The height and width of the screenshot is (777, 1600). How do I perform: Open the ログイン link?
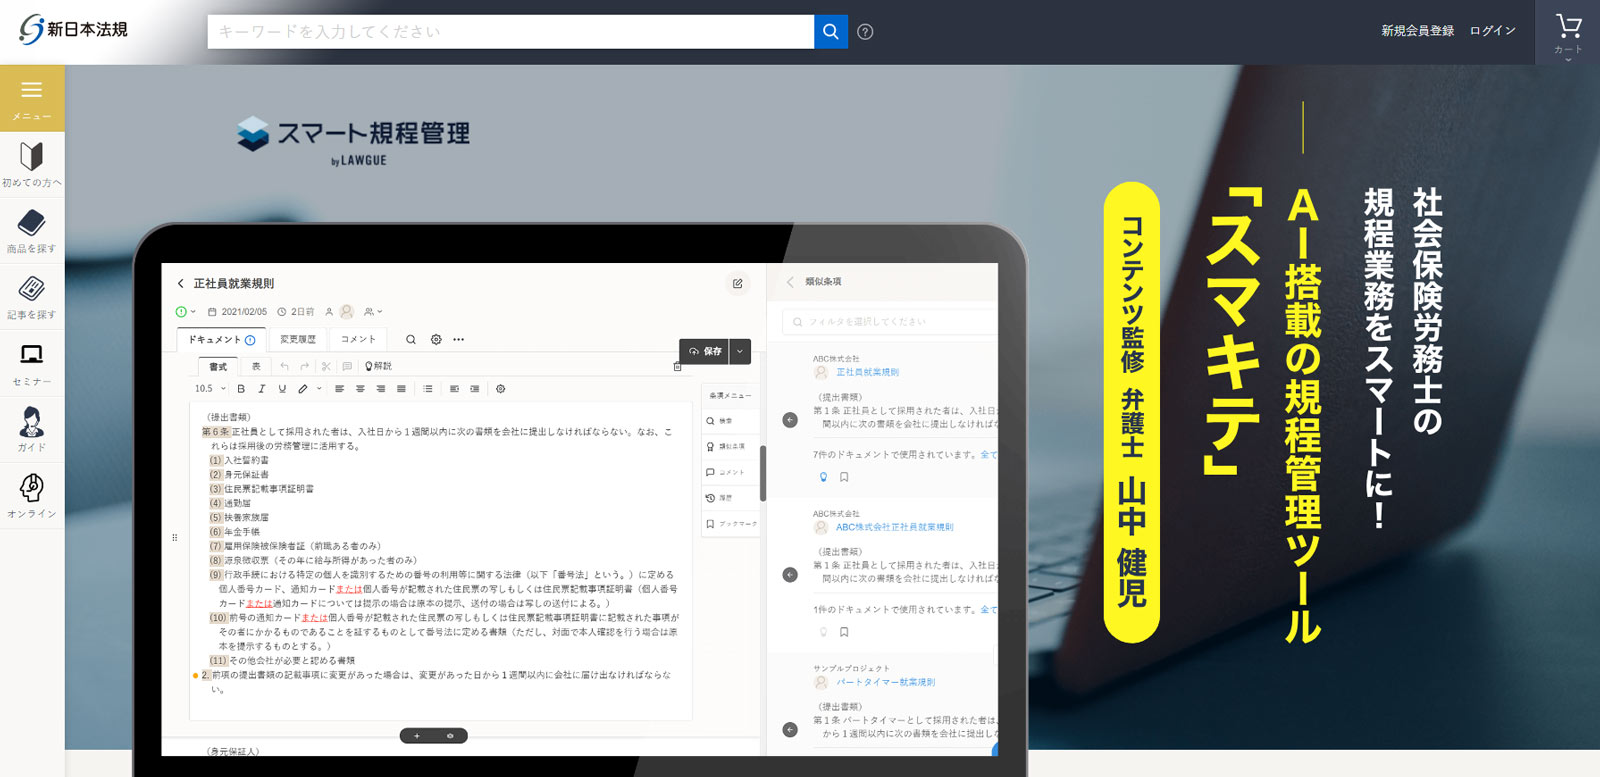click(x=1492, y=31)
